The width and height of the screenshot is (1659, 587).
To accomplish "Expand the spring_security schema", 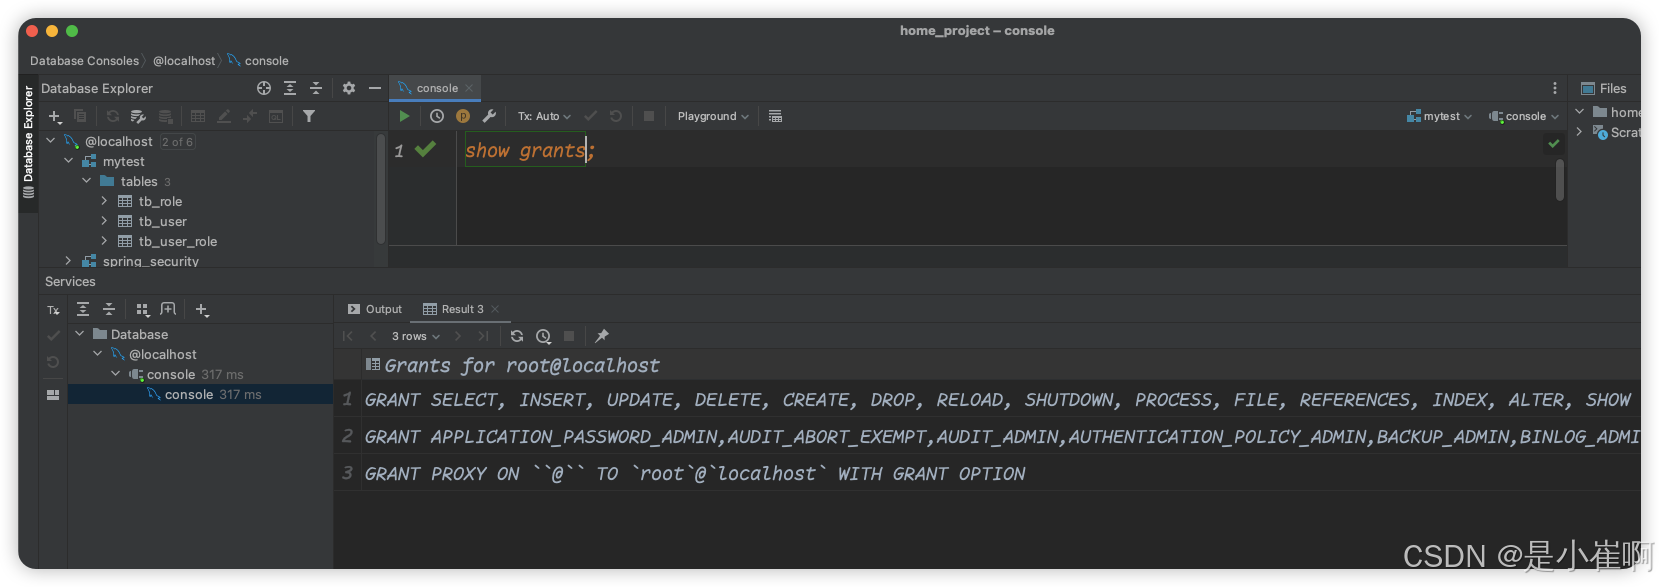I will [68, 261].
